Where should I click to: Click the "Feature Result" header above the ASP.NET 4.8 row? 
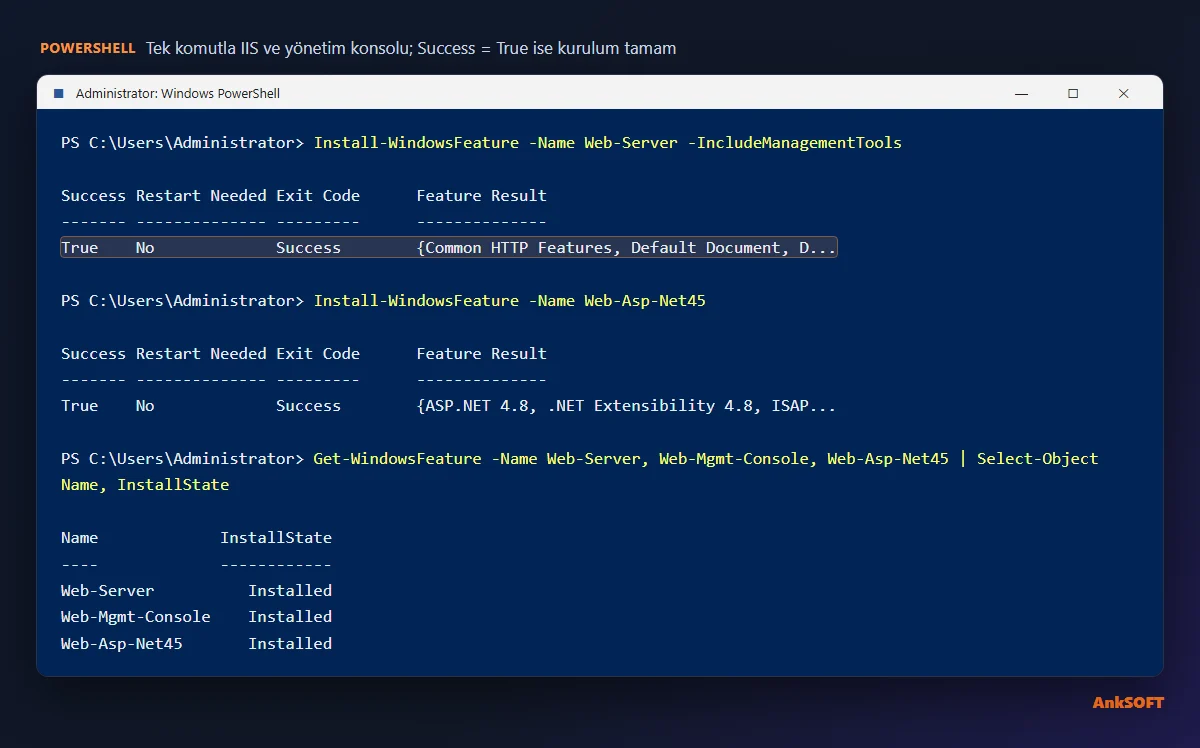[482, 354]
